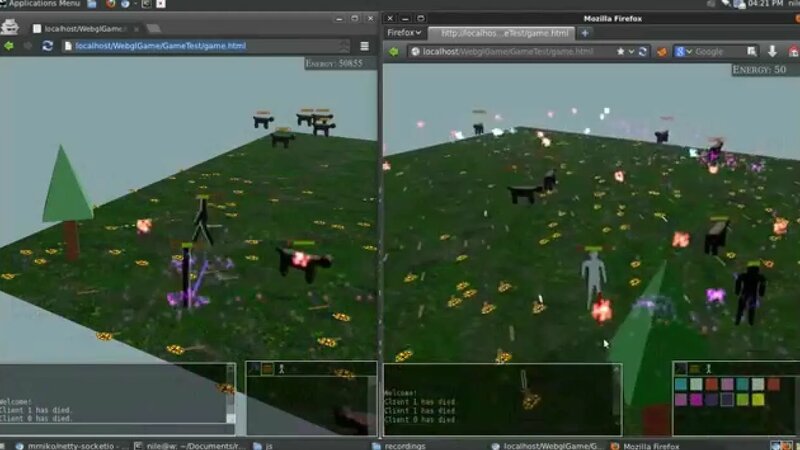The height and width of the screenshot is (450, 800).
Task: Go back in the Chrome window
Action: click(x=9, y=46)
